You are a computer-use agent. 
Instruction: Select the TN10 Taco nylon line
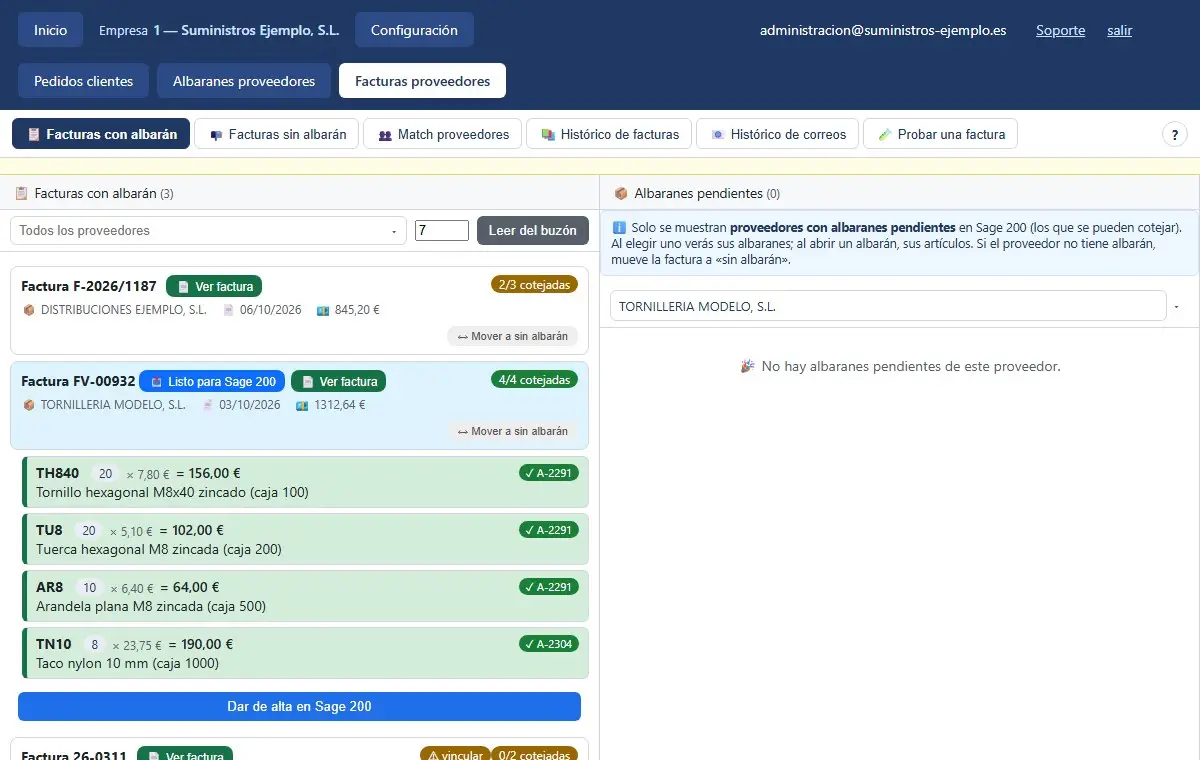(305, 653)
